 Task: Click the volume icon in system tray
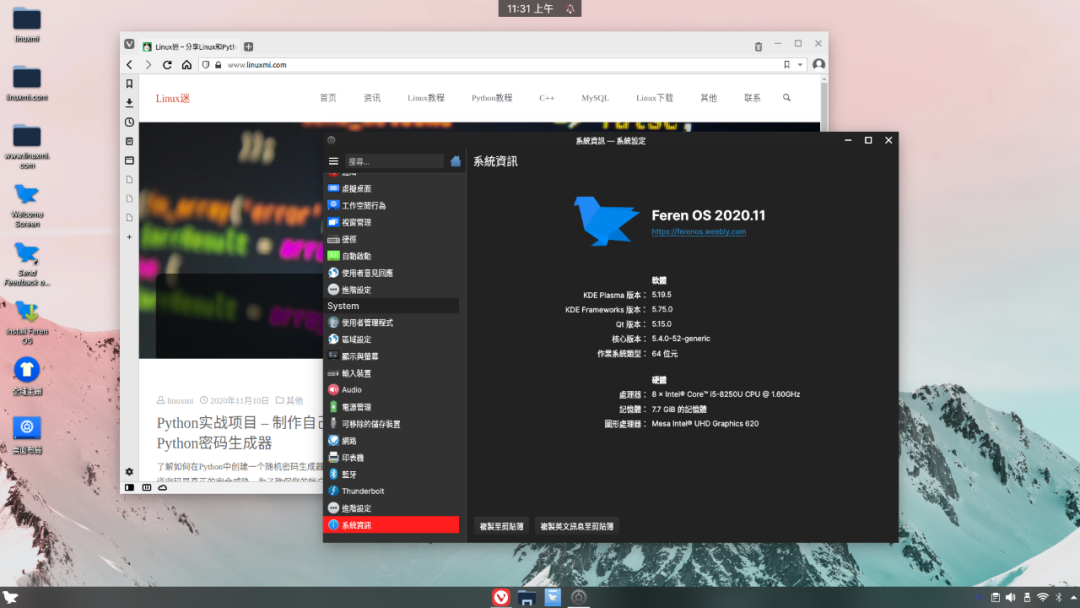pyautogui.click(x=1010, y=598)
